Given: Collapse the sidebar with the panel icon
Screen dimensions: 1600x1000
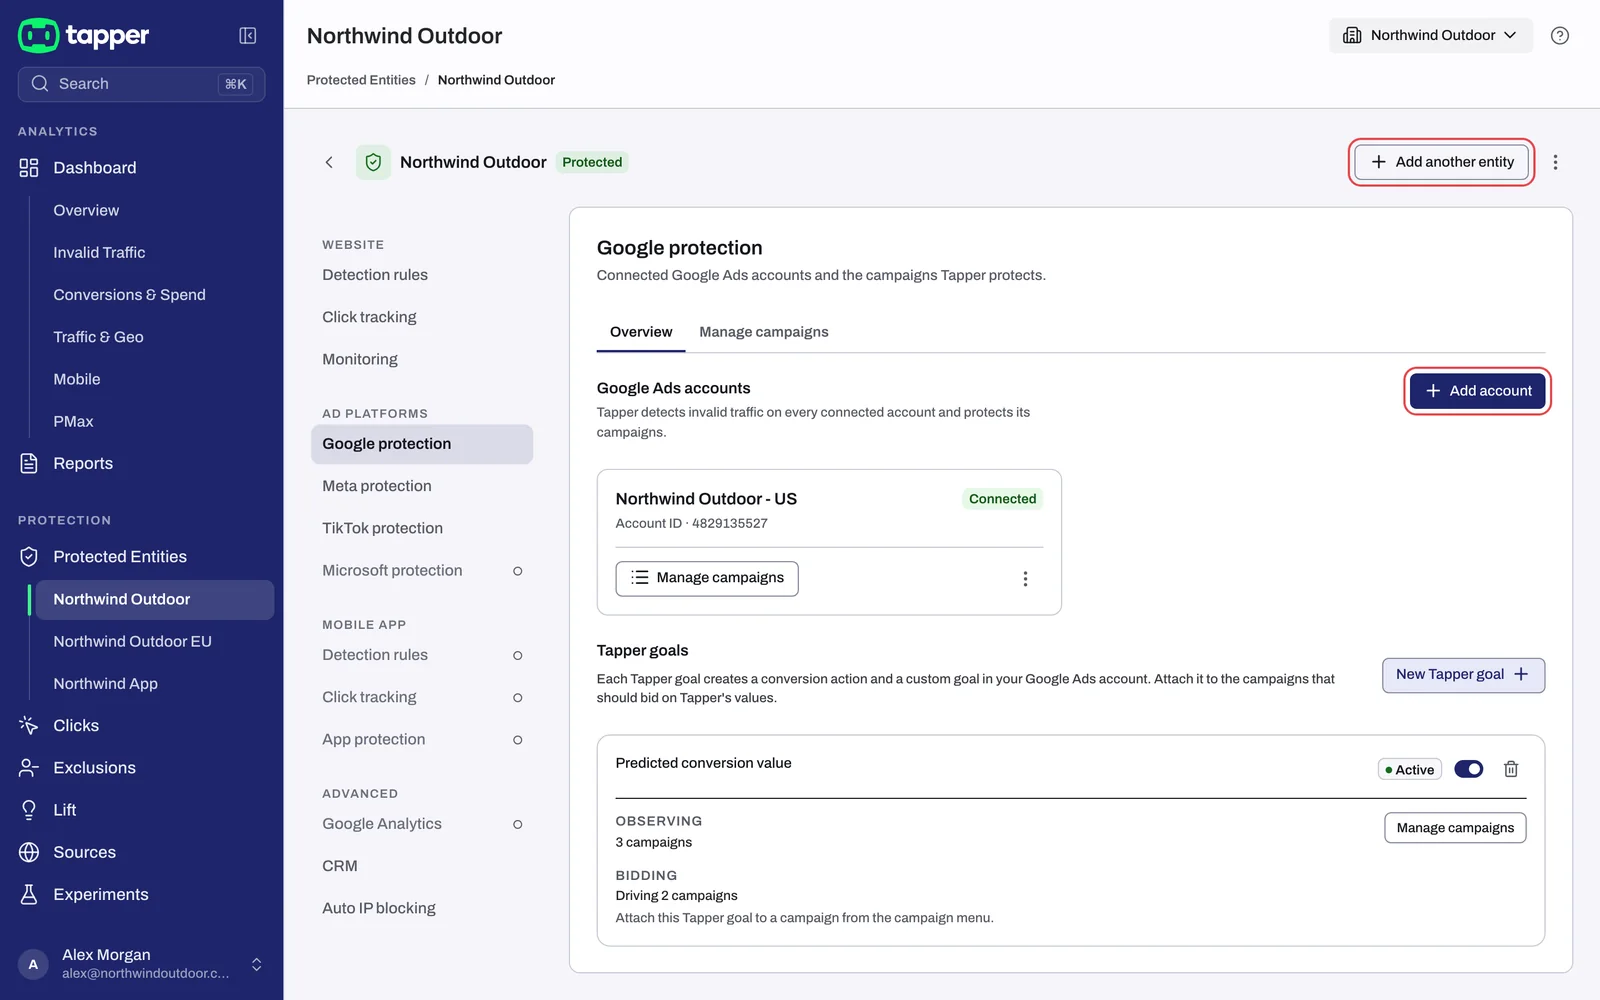Looking at the screenshot, I should [x=248, y=36].
